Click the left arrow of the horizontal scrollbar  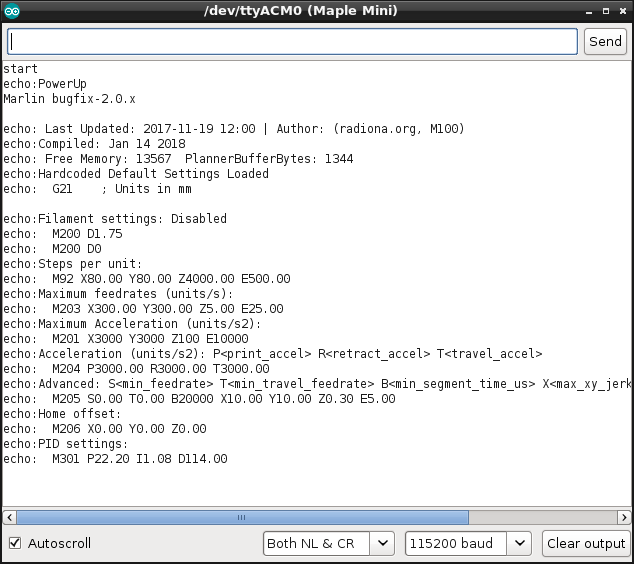10,517
